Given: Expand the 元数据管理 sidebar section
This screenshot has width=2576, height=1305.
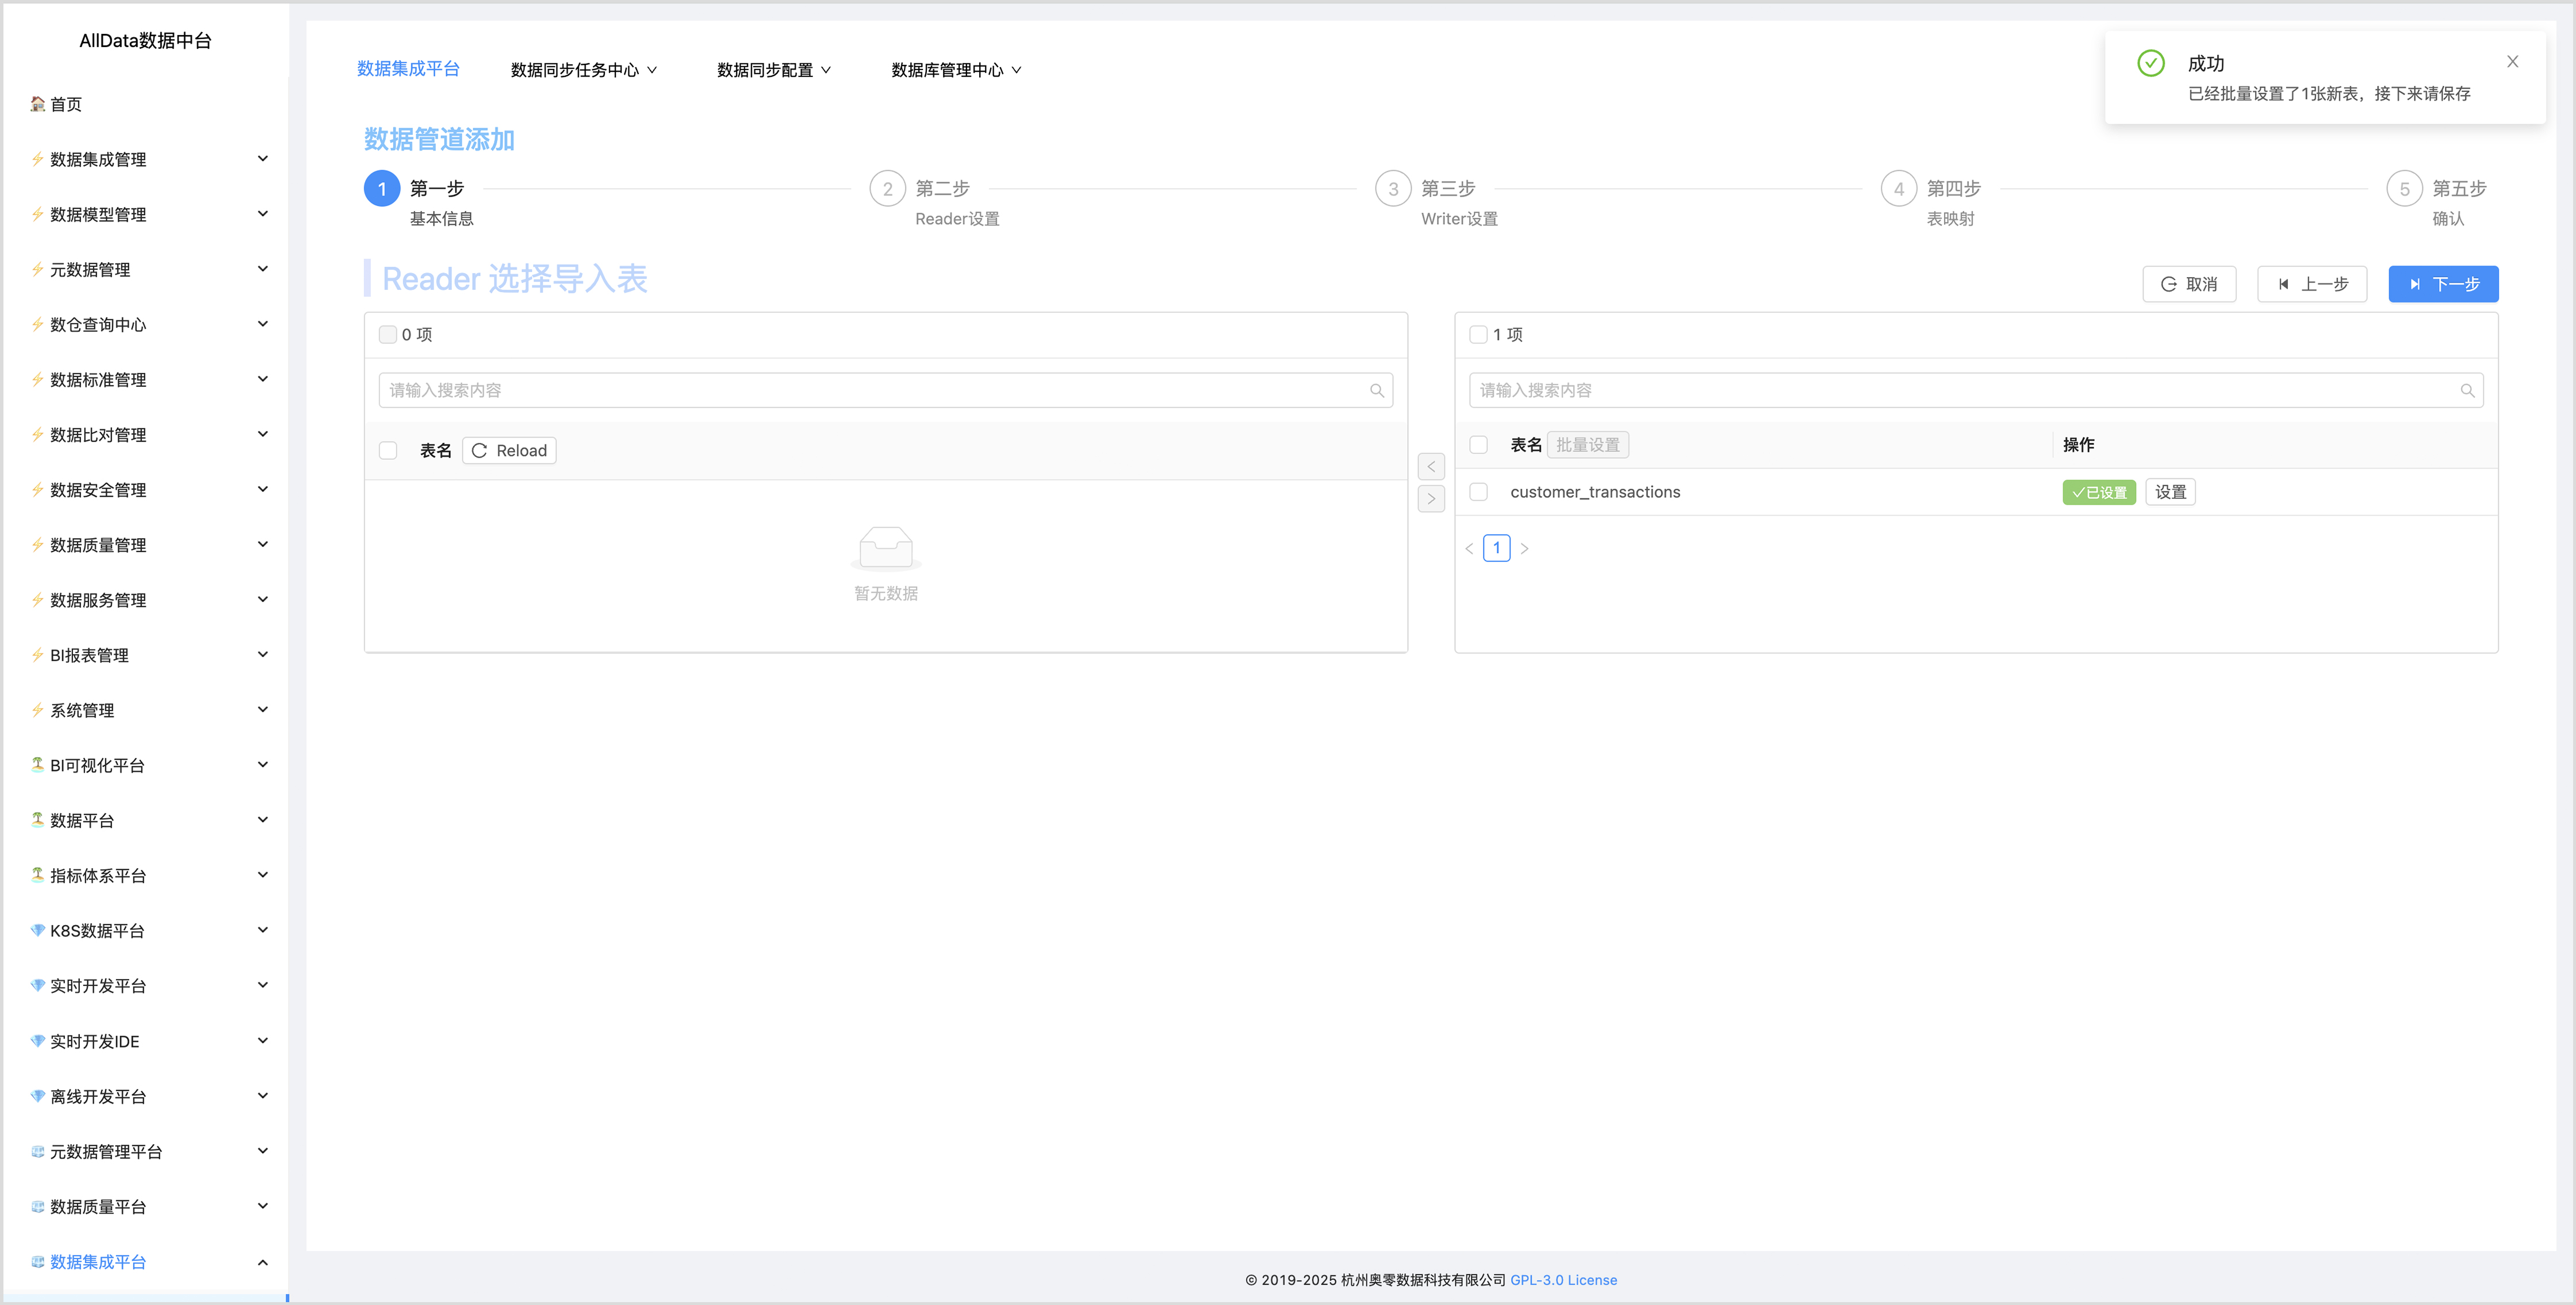Looking at the screenshot, I should pyautogui.click(x=148, y=269).
